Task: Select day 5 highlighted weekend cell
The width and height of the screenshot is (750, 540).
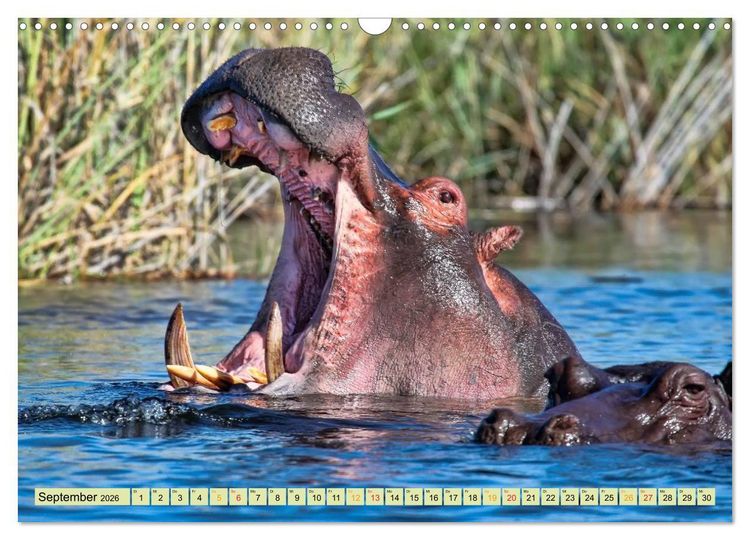Action: [x=219, y=497]
